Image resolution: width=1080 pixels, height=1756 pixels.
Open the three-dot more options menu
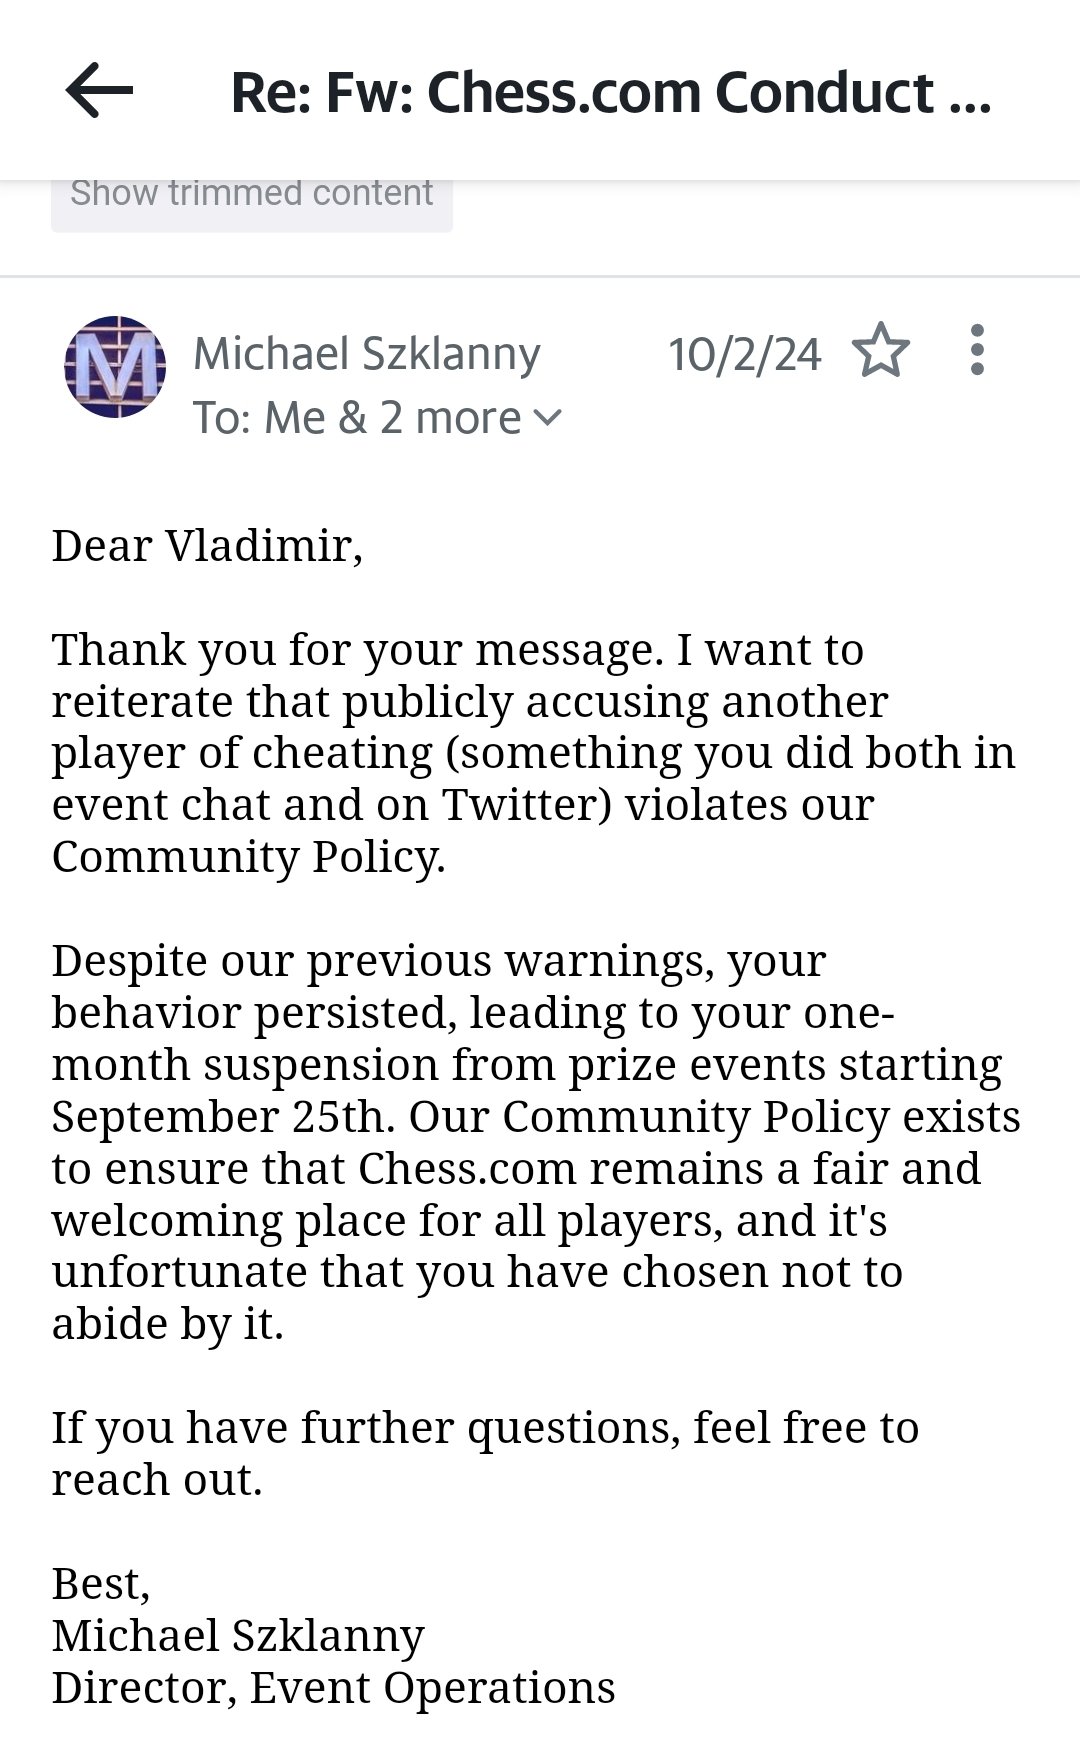coord(977,350)
